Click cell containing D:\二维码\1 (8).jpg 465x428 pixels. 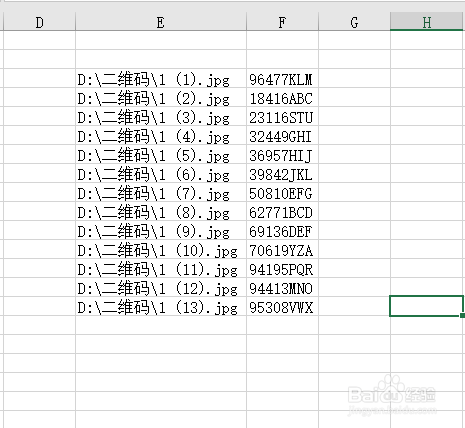coord(161,211)
